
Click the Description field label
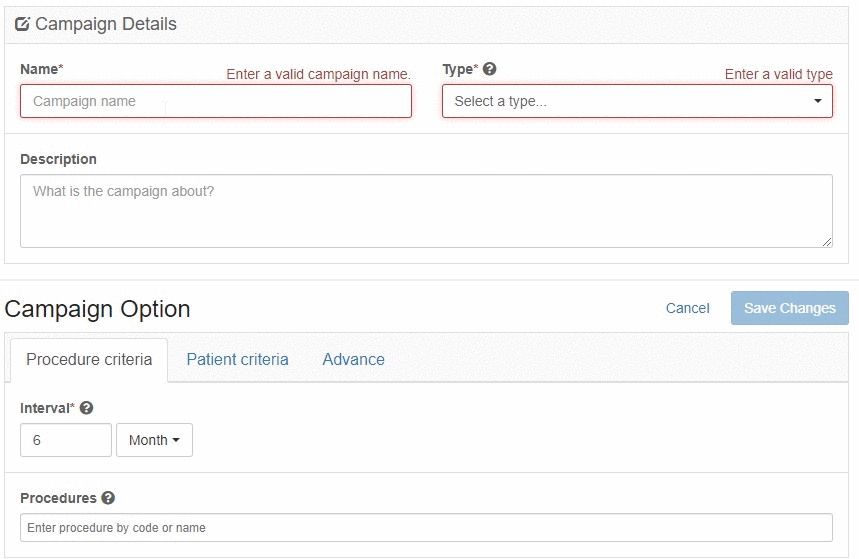(59, 159)
